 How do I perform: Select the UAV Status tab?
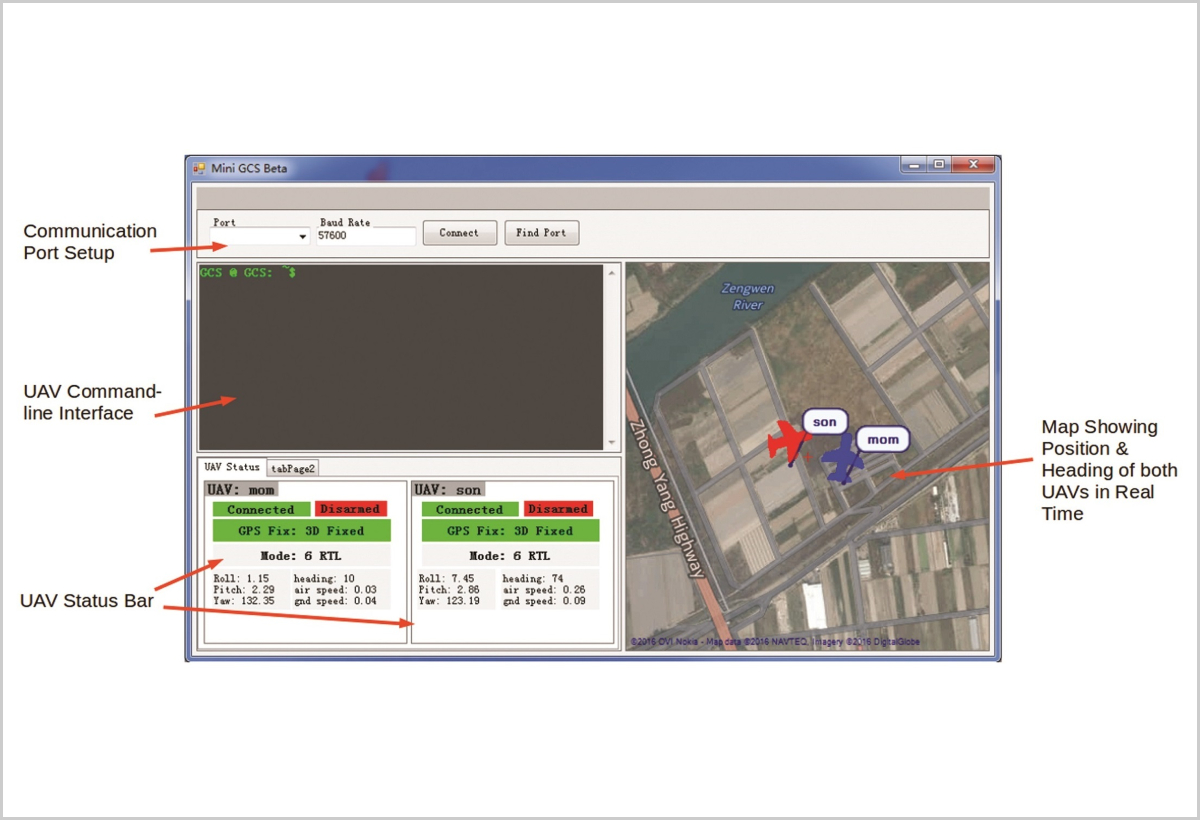(231, 466)
